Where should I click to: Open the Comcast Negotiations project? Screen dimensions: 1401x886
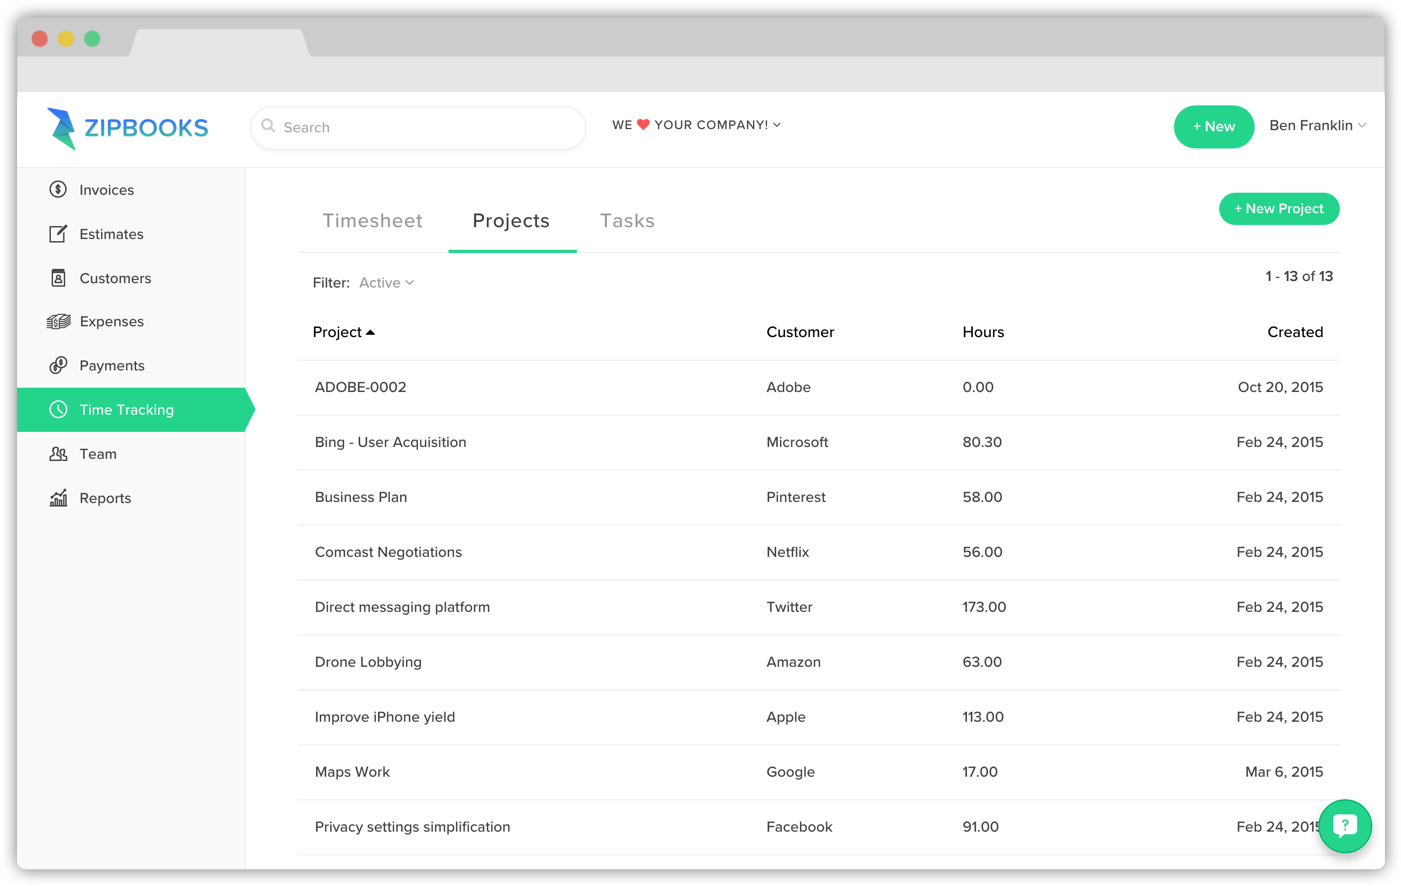click(388, 552)
